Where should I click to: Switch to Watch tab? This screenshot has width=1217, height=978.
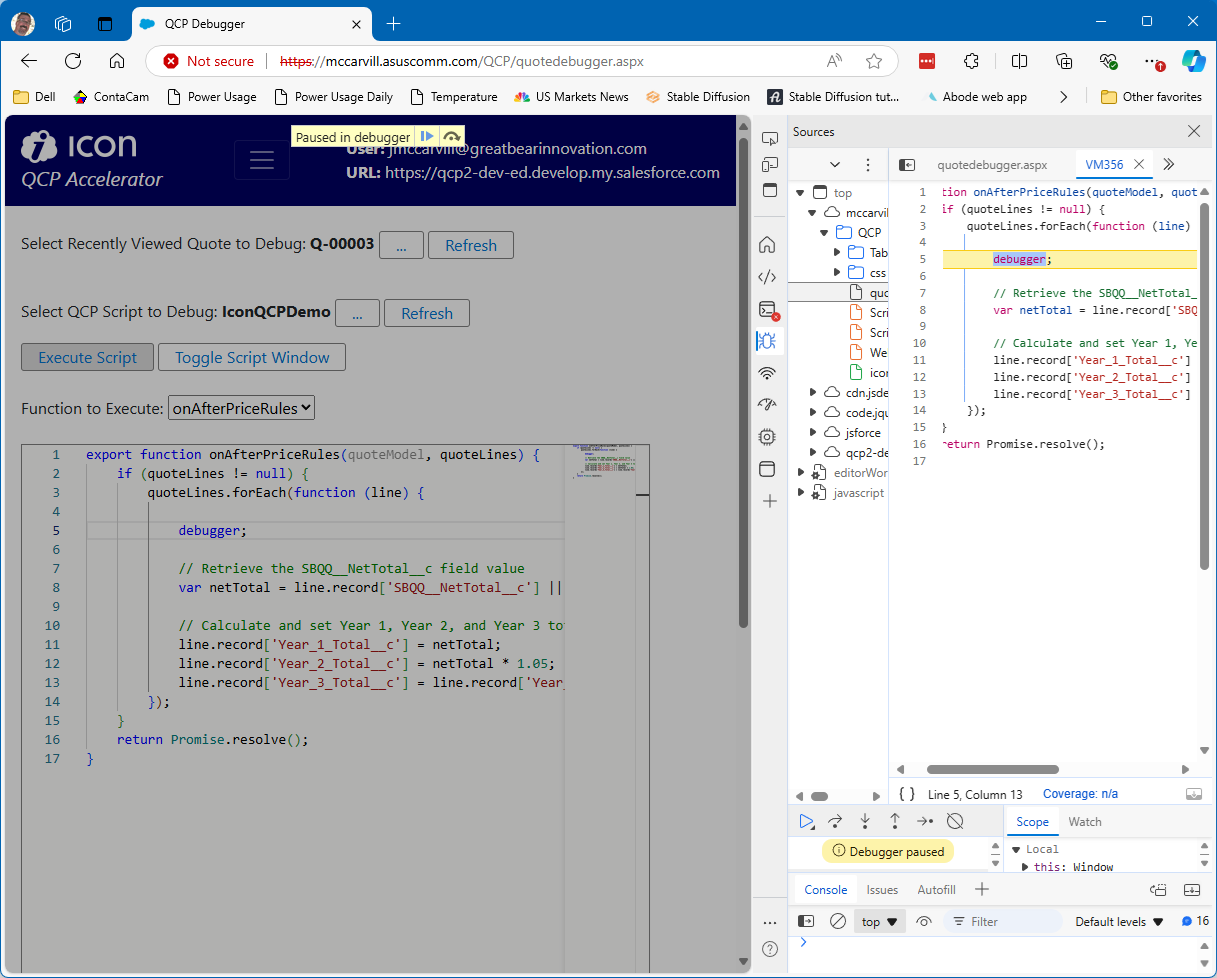point(1085,821)
